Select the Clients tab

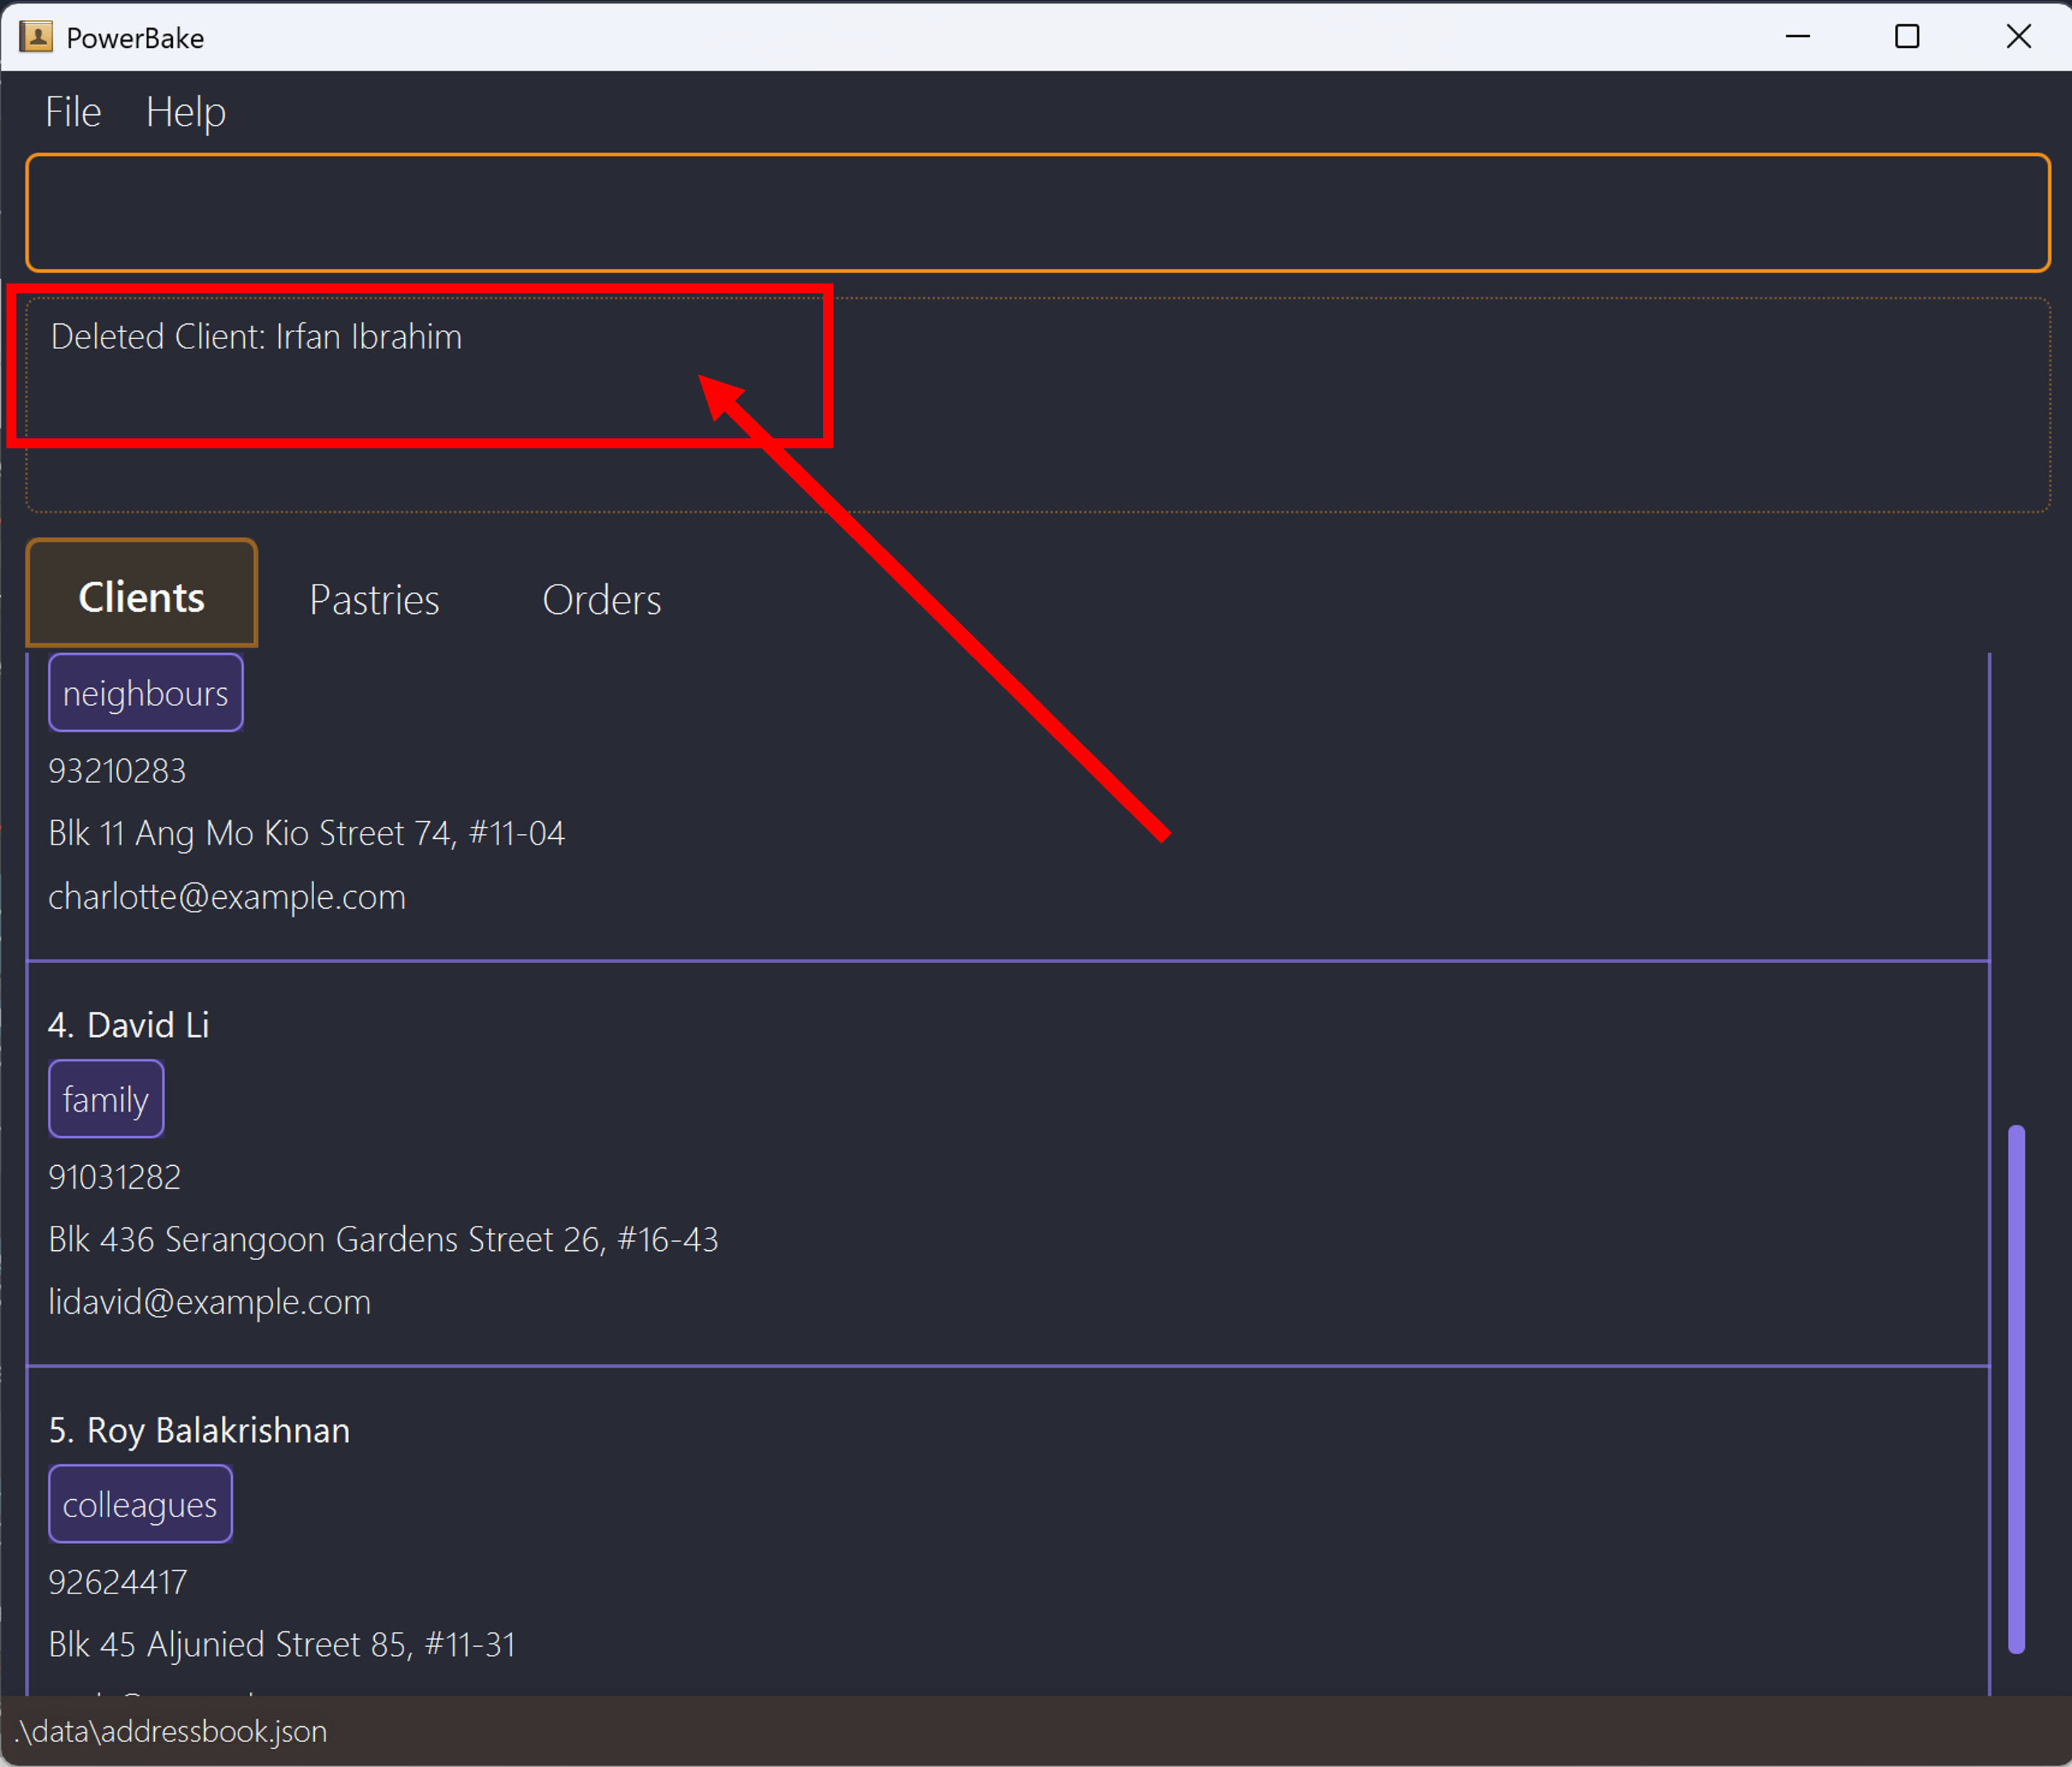point(141,597)
